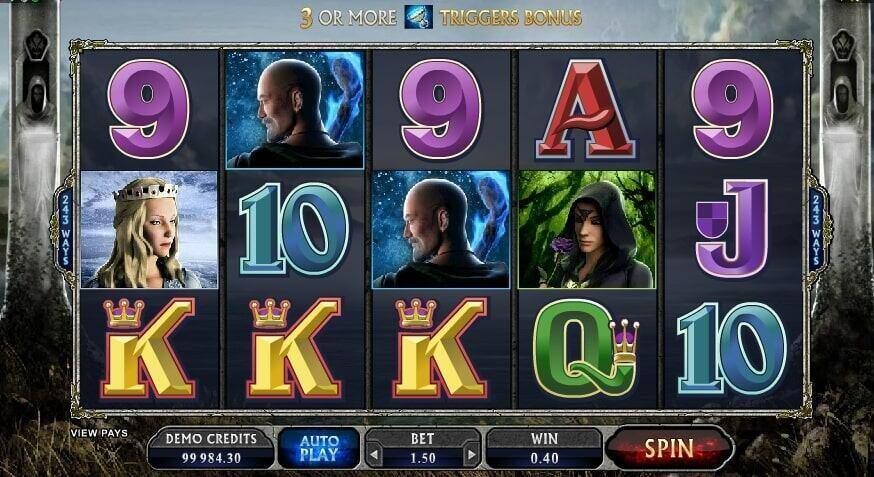Click the purple J symbol

pyautogui.click(x=732, y=228)
